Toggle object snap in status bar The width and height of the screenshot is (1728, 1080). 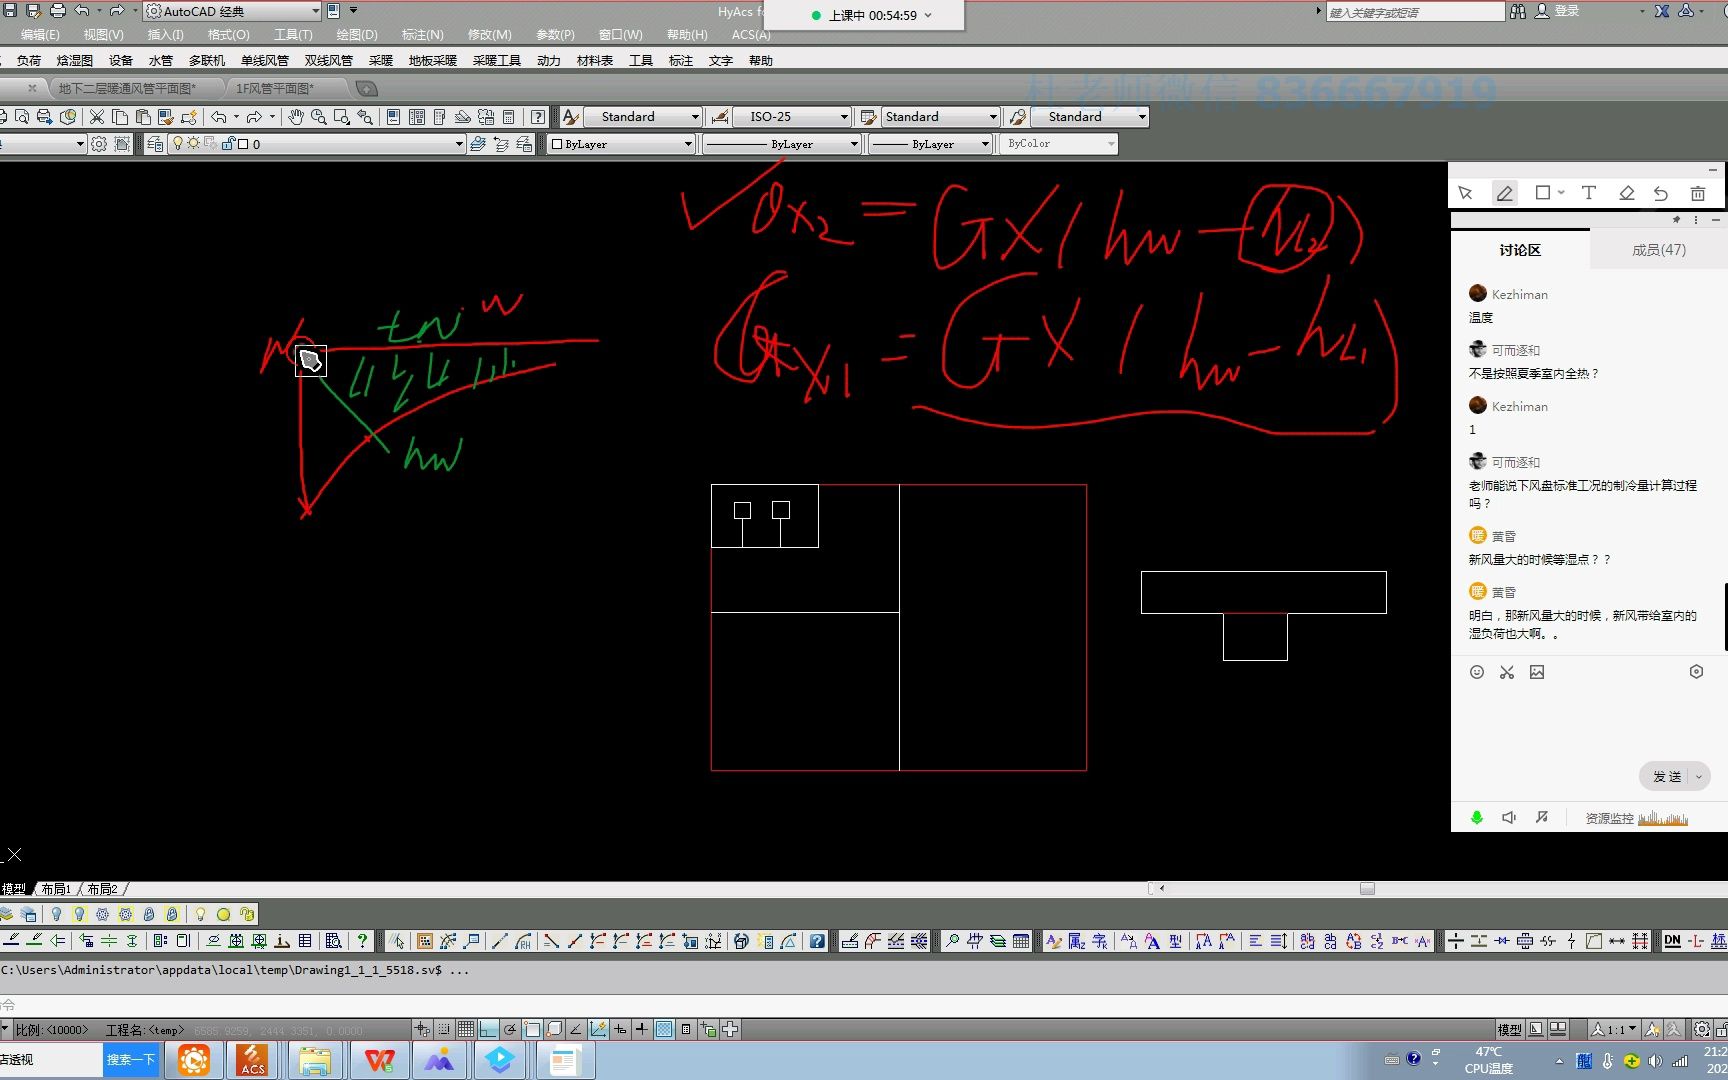pos(532,1029)
